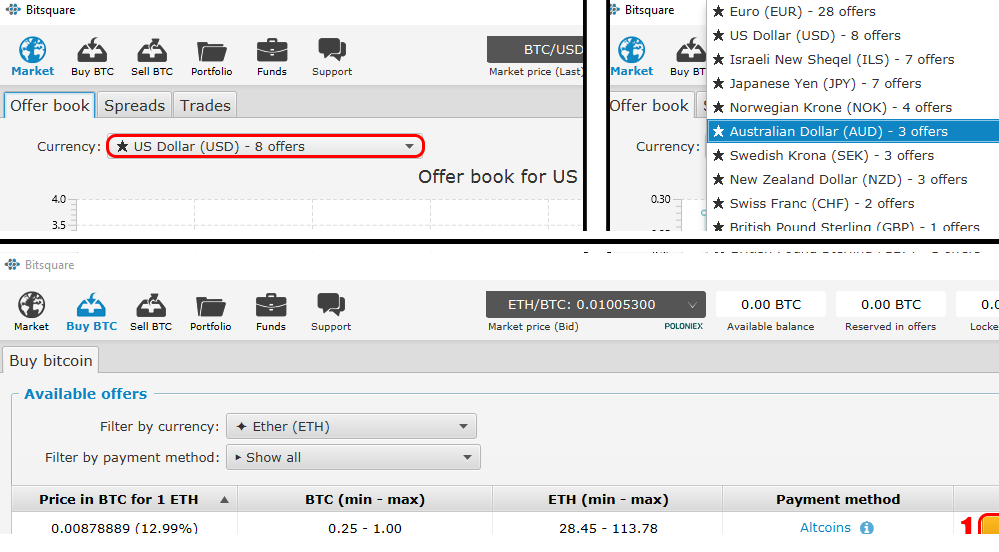Choose Israeli New Sheqel (ILS) option
The height and width of the screenshot is (552, 999).
pos(853,59)
